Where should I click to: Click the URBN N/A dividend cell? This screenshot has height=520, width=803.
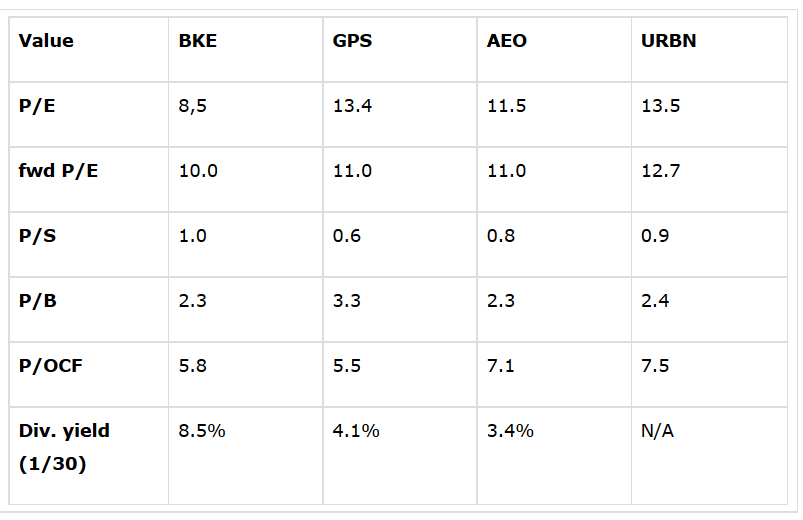click(x=658, y=431)
